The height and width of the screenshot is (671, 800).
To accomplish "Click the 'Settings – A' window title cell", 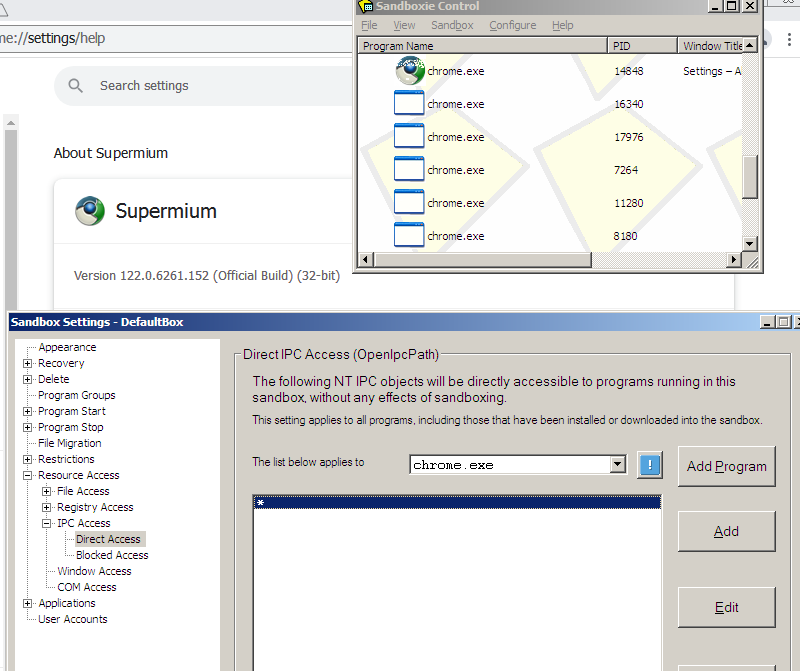I will [x=712, y=71].
